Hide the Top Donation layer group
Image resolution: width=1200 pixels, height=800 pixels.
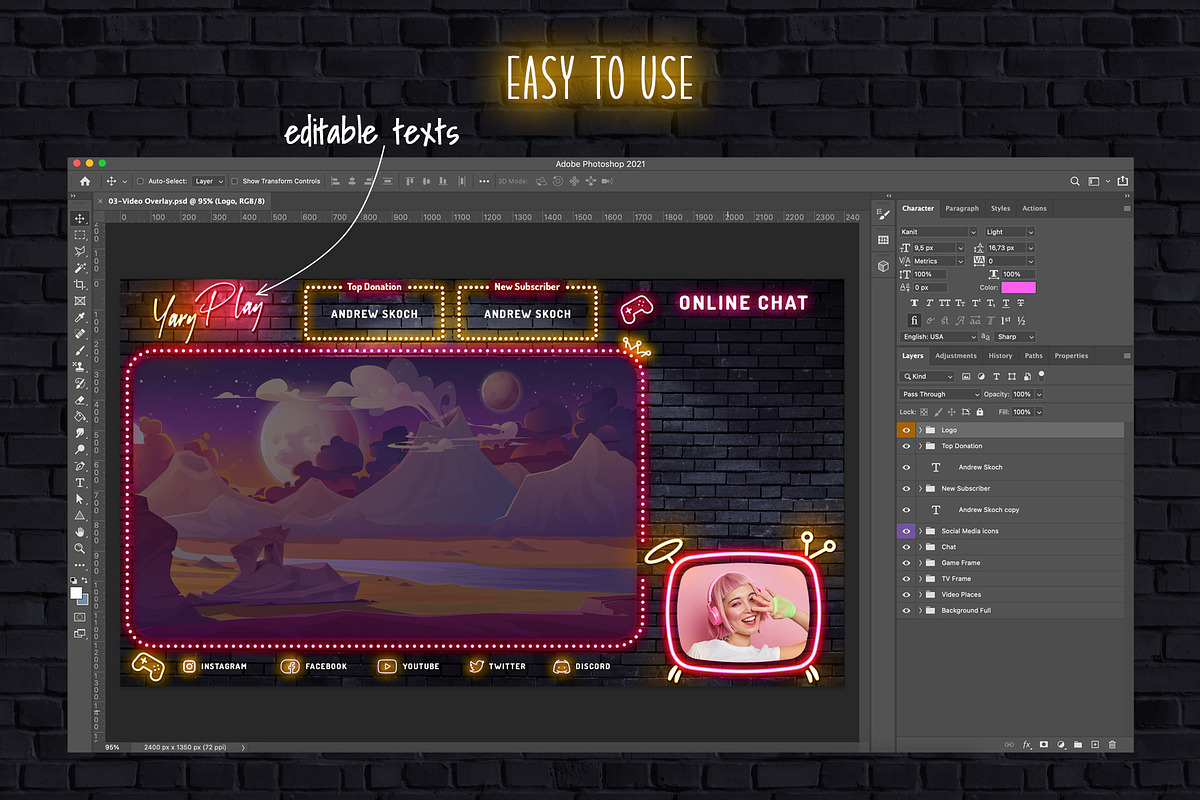(906, 446)
